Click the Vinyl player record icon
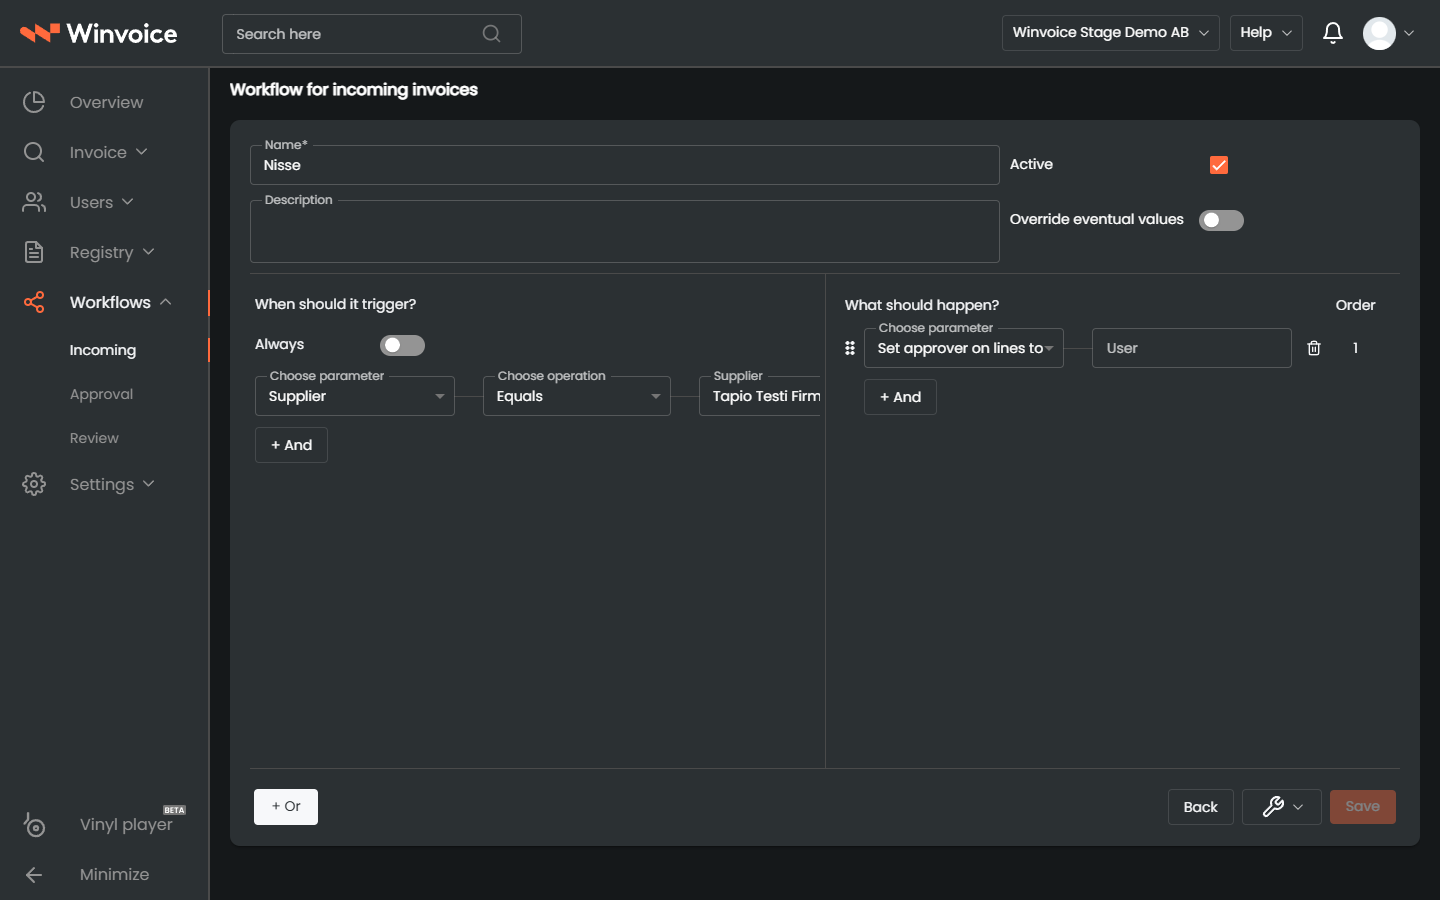 34,824
